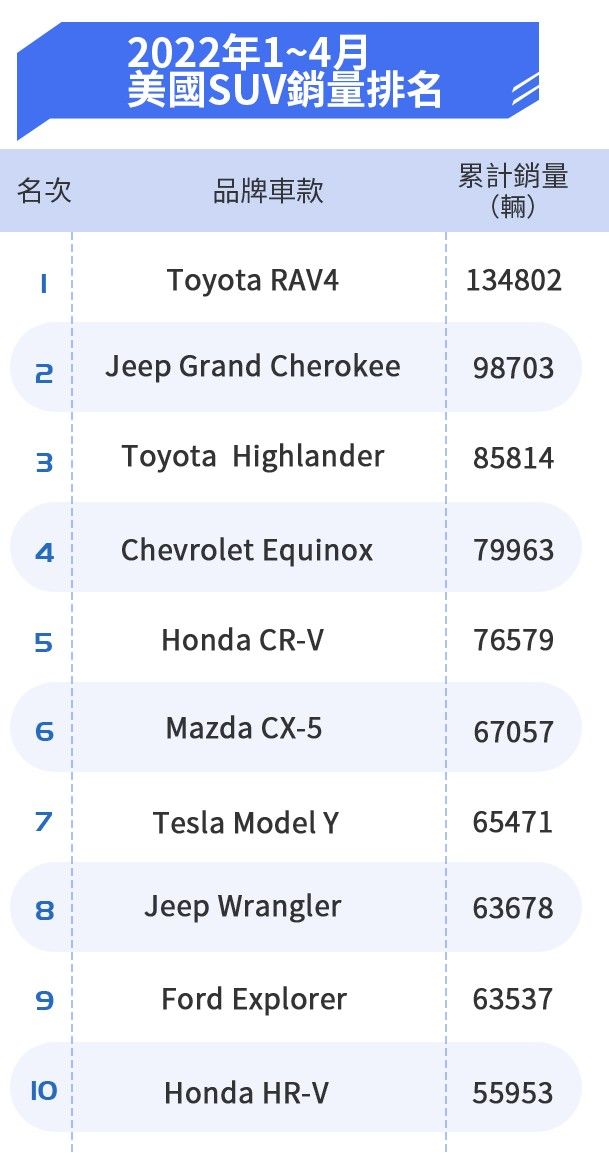Click rank number 10 label
The image size is (609, 1153).
[43, 1091]
